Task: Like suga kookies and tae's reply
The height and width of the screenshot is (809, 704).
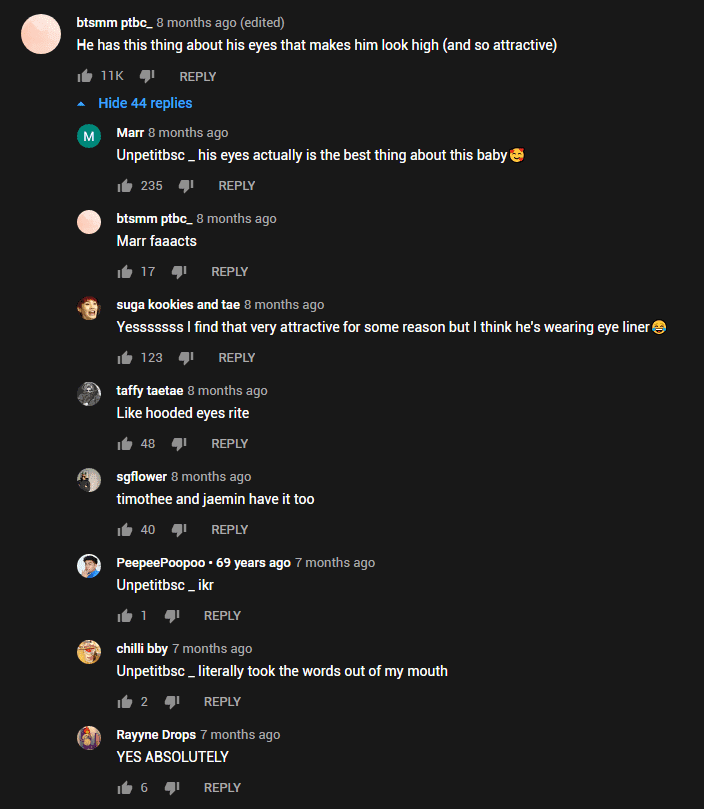Action: pos(125,357)
